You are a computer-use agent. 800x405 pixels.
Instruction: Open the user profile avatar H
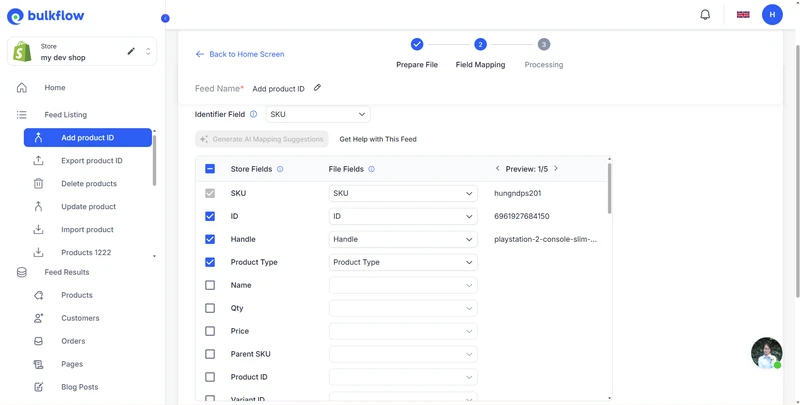[x=772, y=15]
